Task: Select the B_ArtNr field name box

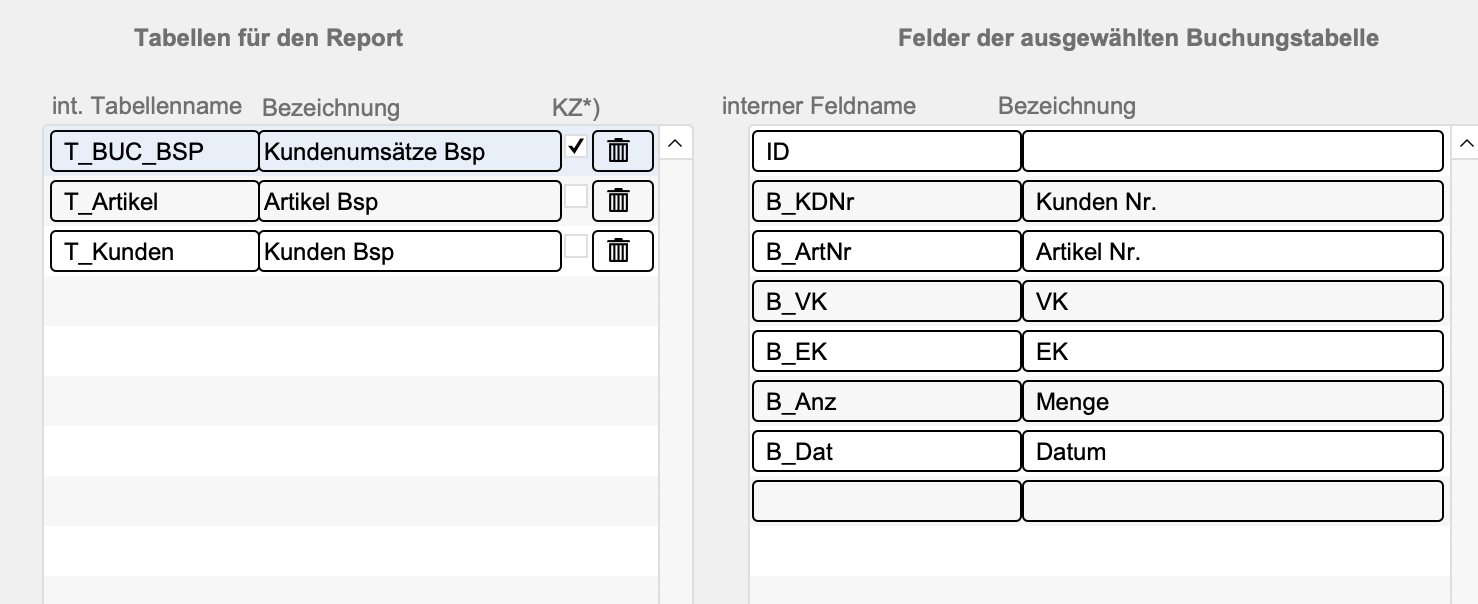Action: 886,251
